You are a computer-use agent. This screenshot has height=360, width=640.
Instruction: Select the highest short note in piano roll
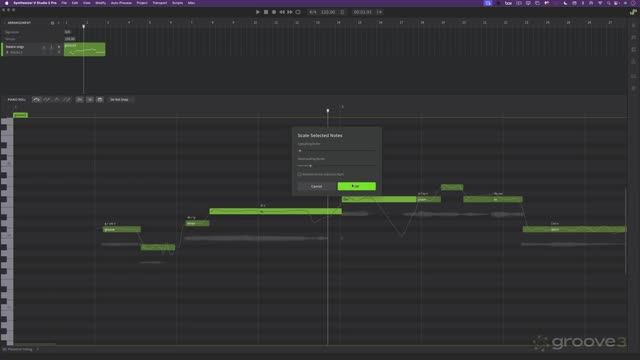tap(452, 187)
